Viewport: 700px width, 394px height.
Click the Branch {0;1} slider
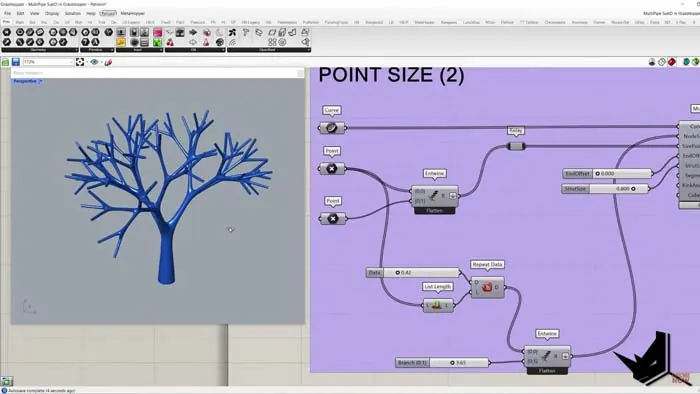click(442, 363)
